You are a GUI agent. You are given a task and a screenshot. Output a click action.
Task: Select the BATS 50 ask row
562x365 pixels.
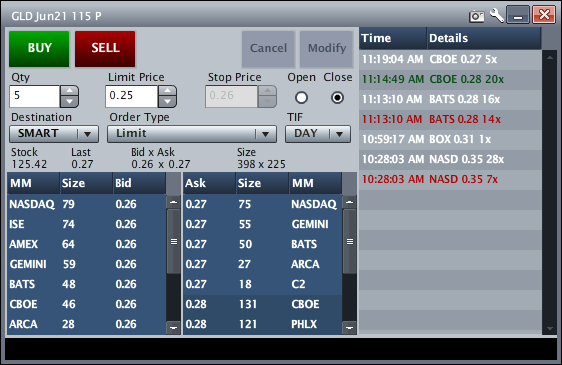point(262,244)
